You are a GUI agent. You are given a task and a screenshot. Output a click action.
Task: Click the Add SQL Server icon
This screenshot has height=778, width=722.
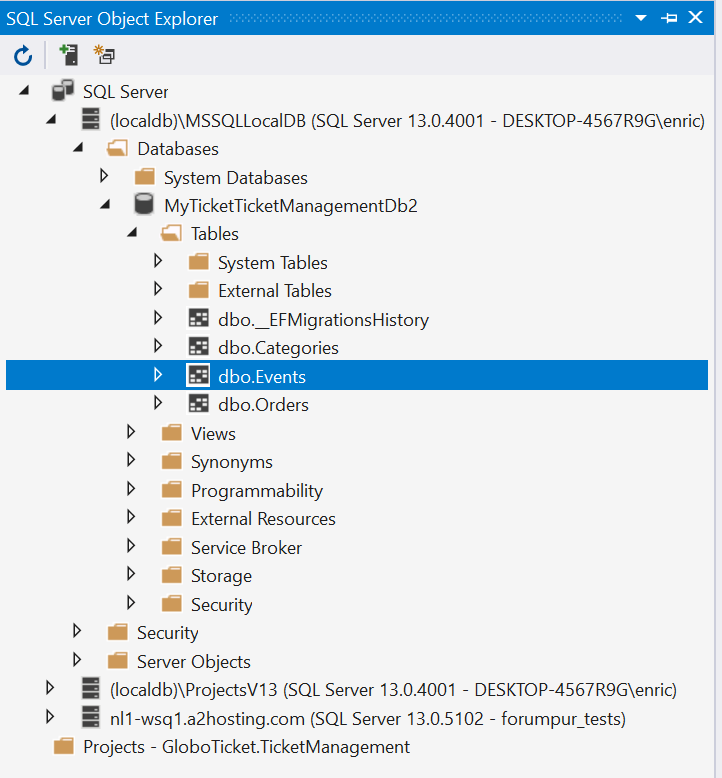coord(68,55)
